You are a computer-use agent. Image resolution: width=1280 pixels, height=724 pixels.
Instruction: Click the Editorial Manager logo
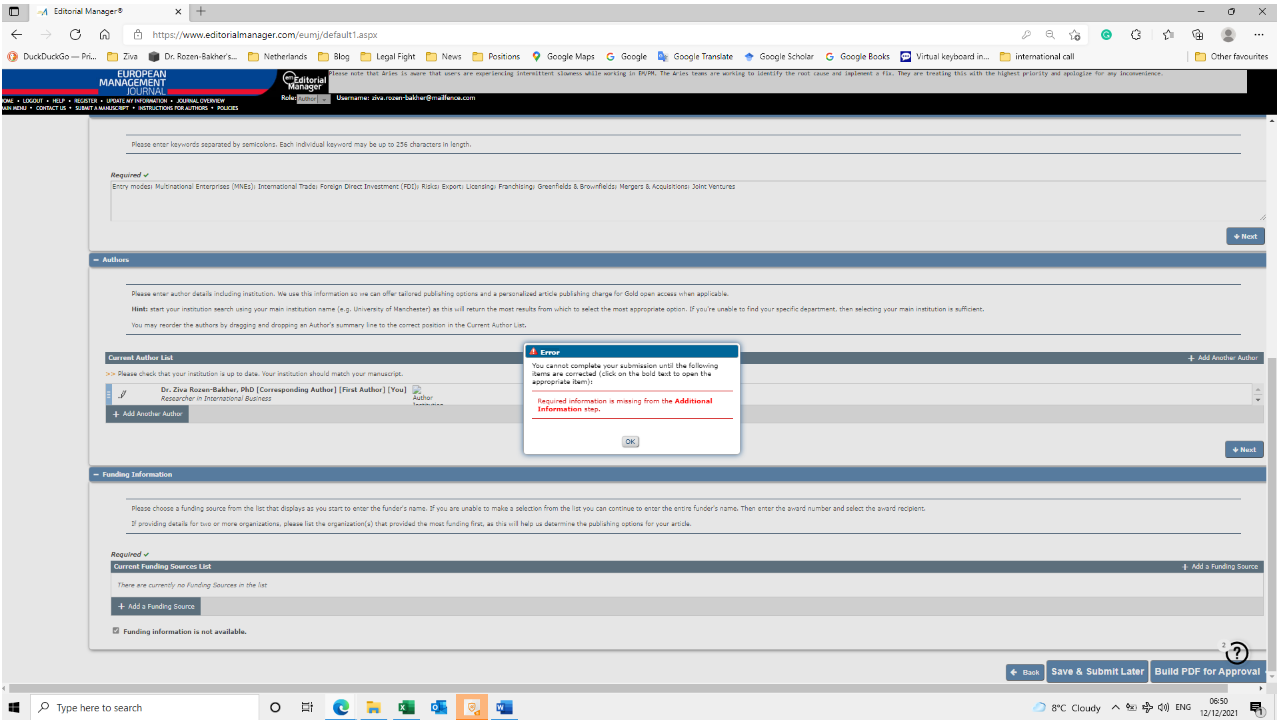(305, 82)
